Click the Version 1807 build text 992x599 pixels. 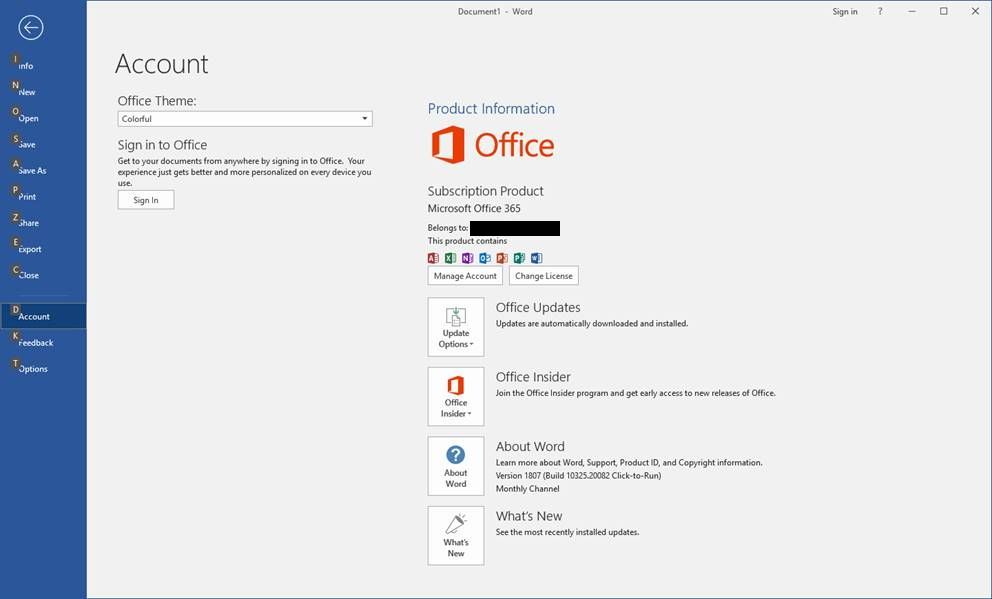pyautogui.click(x=578, y=476)
